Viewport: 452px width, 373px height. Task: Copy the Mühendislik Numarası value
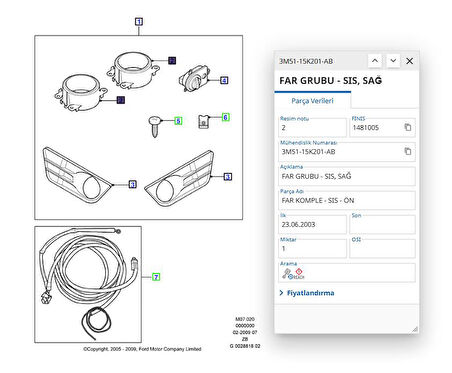pyautogui.click(x=408, y=151)
